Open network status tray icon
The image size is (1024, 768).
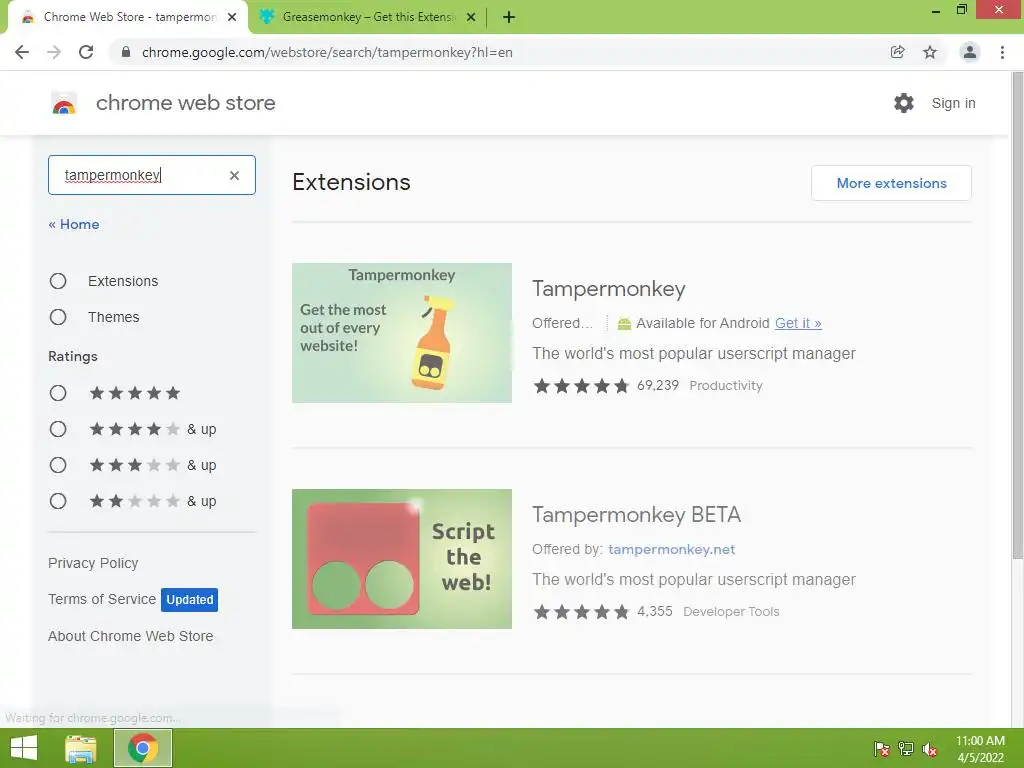(x=906, y=749)
